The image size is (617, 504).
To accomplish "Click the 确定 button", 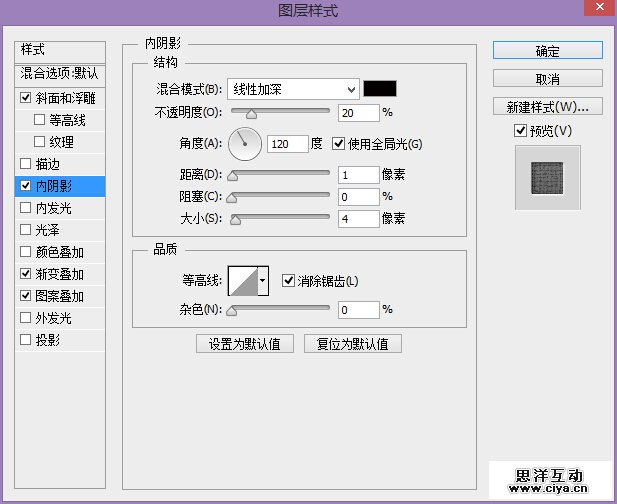I will tap(547, 51).
